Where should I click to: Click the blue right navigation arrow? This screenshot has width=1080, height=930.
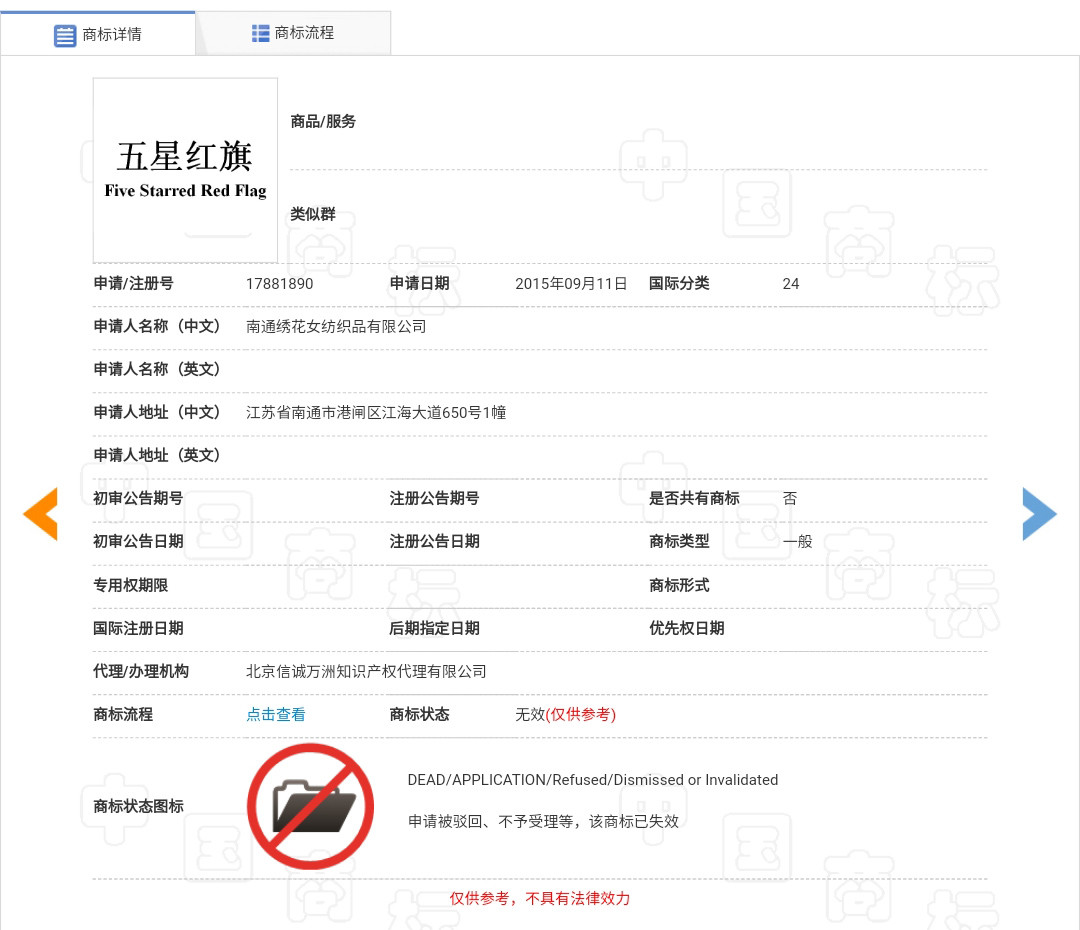point(1040,513)
